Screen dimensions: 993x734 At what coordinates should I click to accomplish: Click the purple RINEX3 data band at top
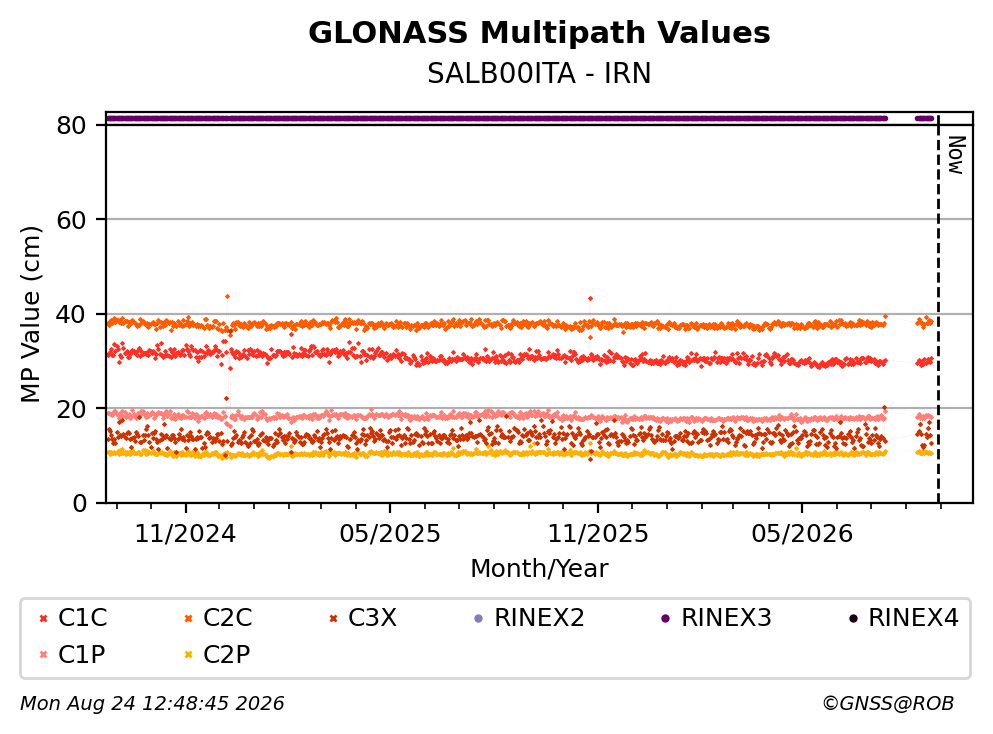point(496,118)
